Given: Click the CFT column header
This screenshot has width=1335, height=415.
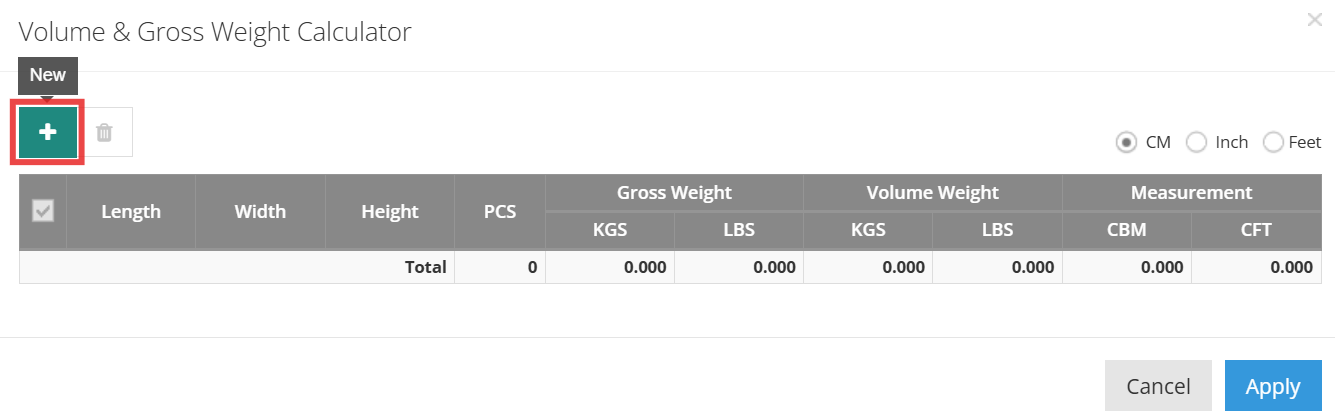Looking at the screenshot, I should [x=1256, y=230].
